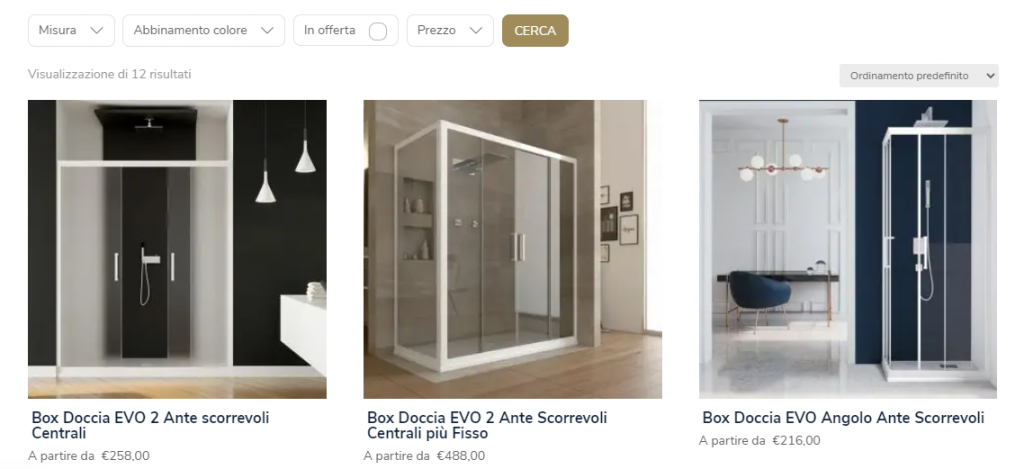Click the Prezzo chevron arrow icon

(475, 31)
